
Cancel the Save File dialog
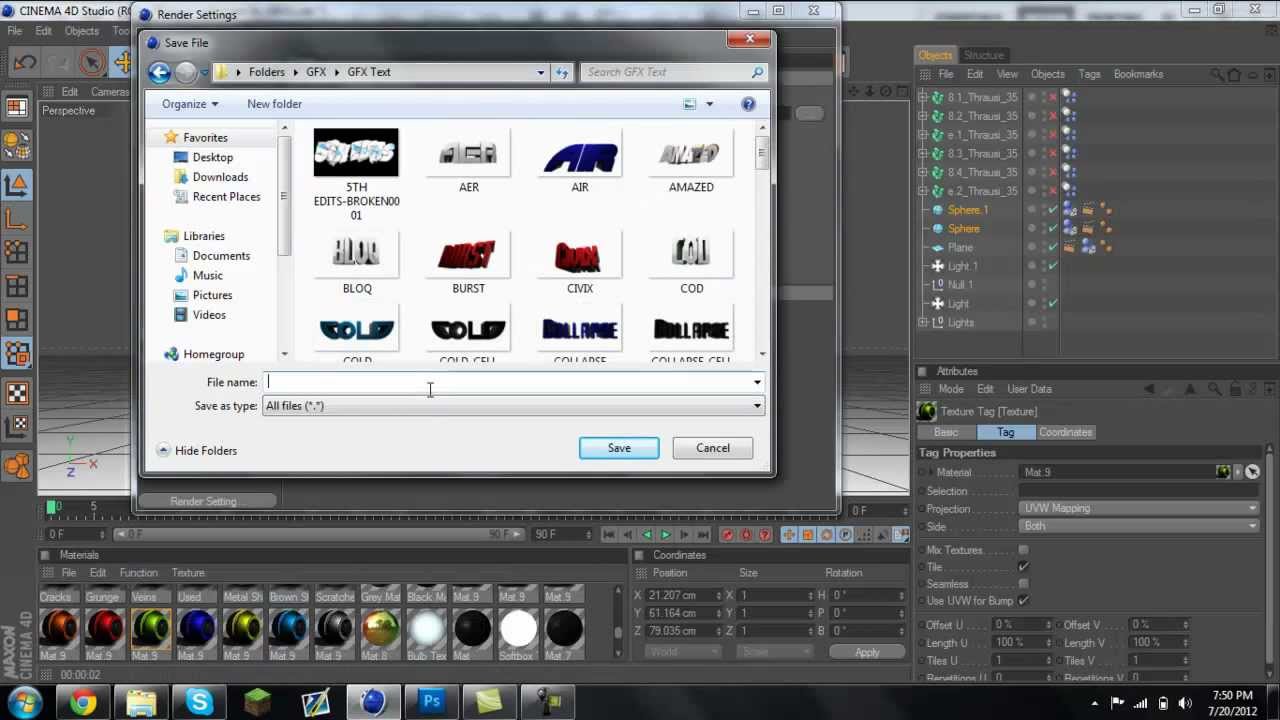click(x=713, y=448)
